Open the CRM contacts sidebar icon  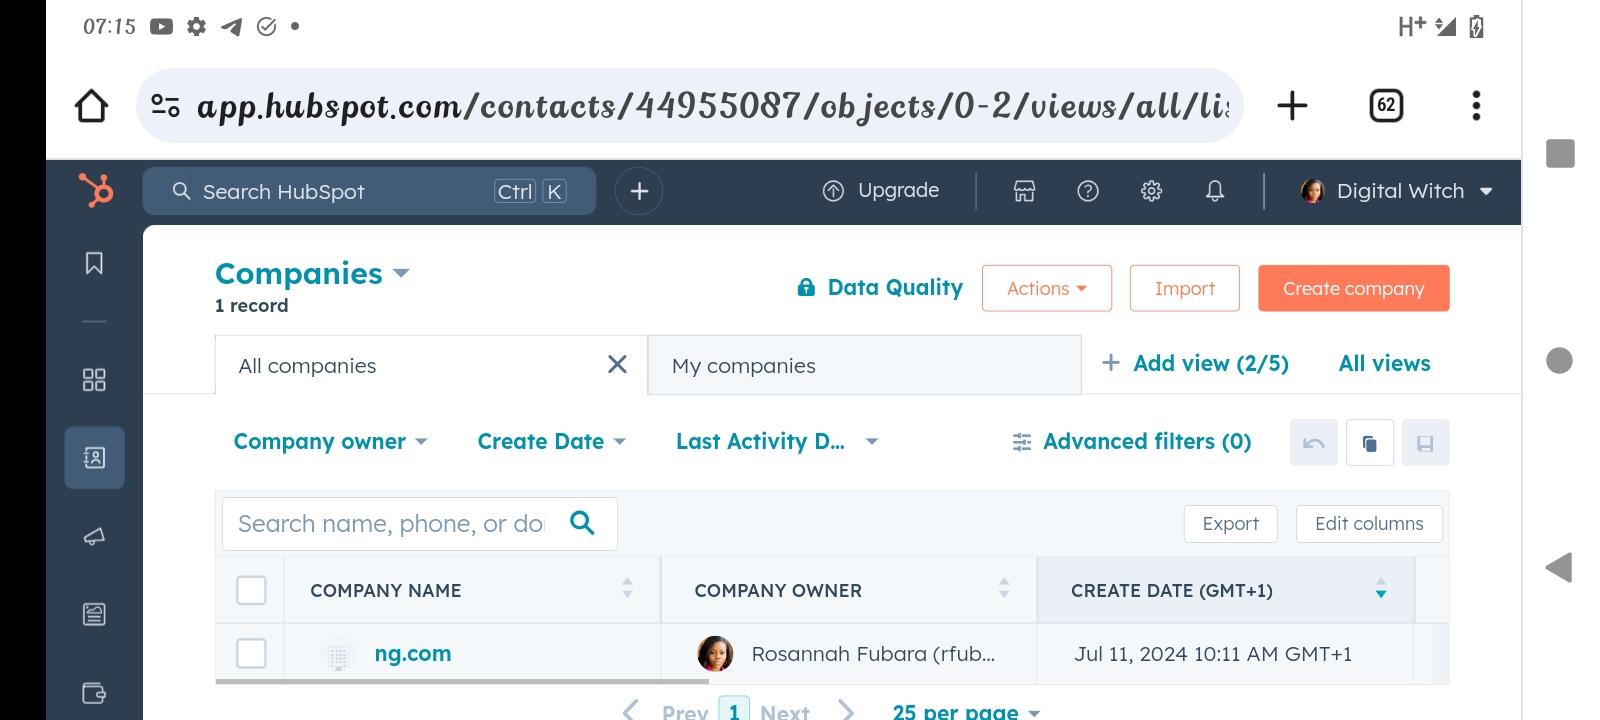[94, 458]
